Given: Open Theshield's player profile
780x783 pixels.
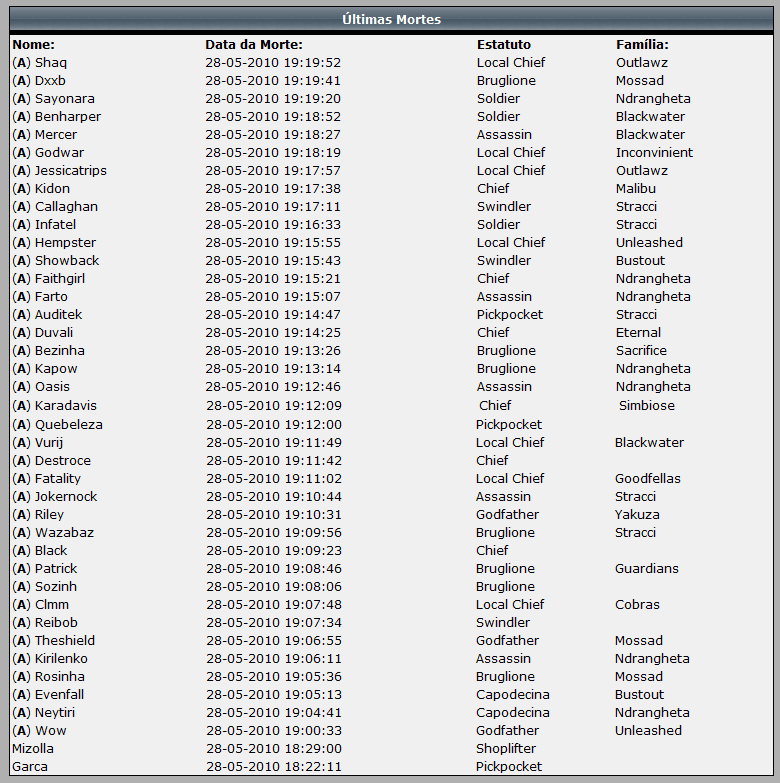Looking at the screenshot, I should 65,641.
